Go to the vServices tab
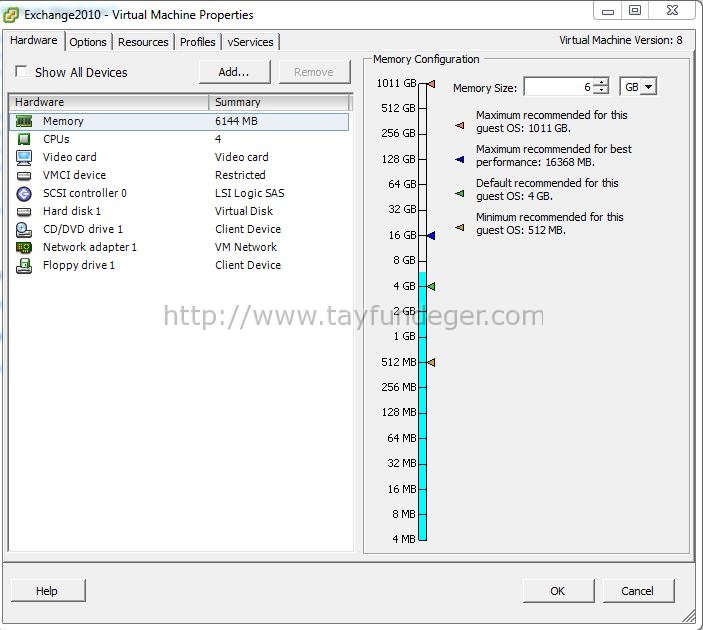Viewport: 703px width, 630px height. tap(250, 42)
